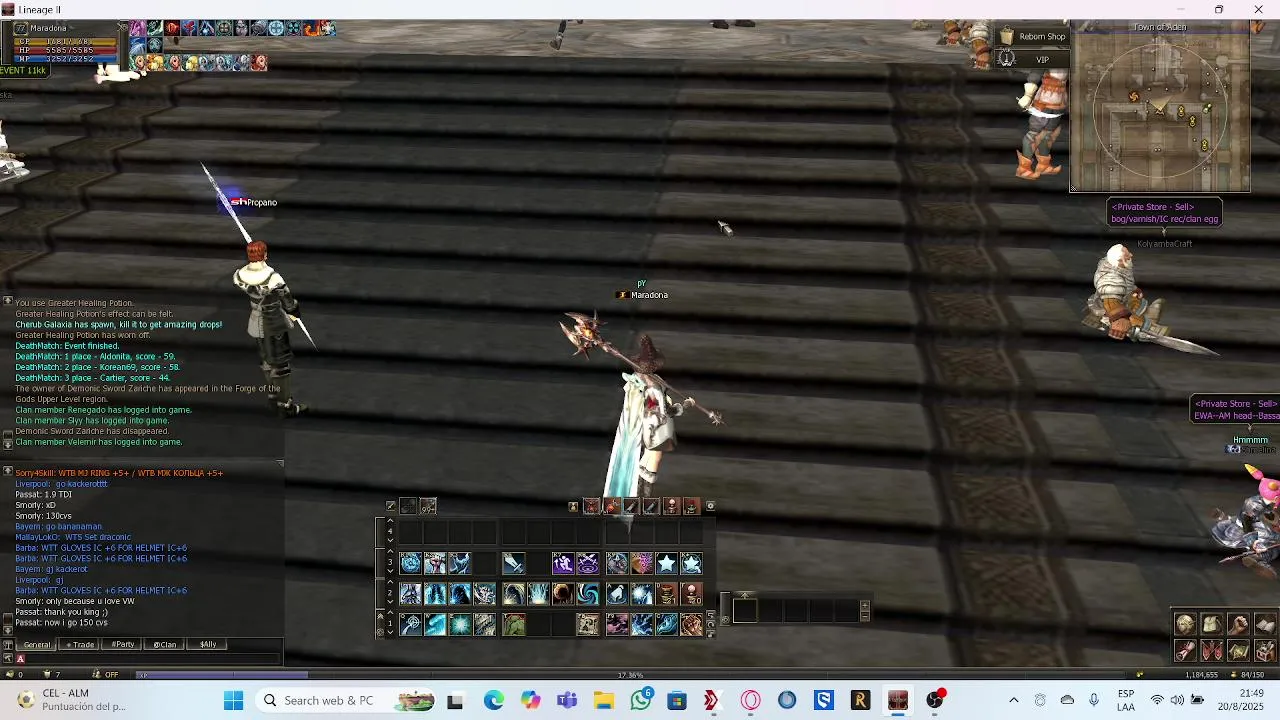Add a slot with the plus button
This screenshot has height=720, width=1280.
pyautogui.click(x=865, y=605)
